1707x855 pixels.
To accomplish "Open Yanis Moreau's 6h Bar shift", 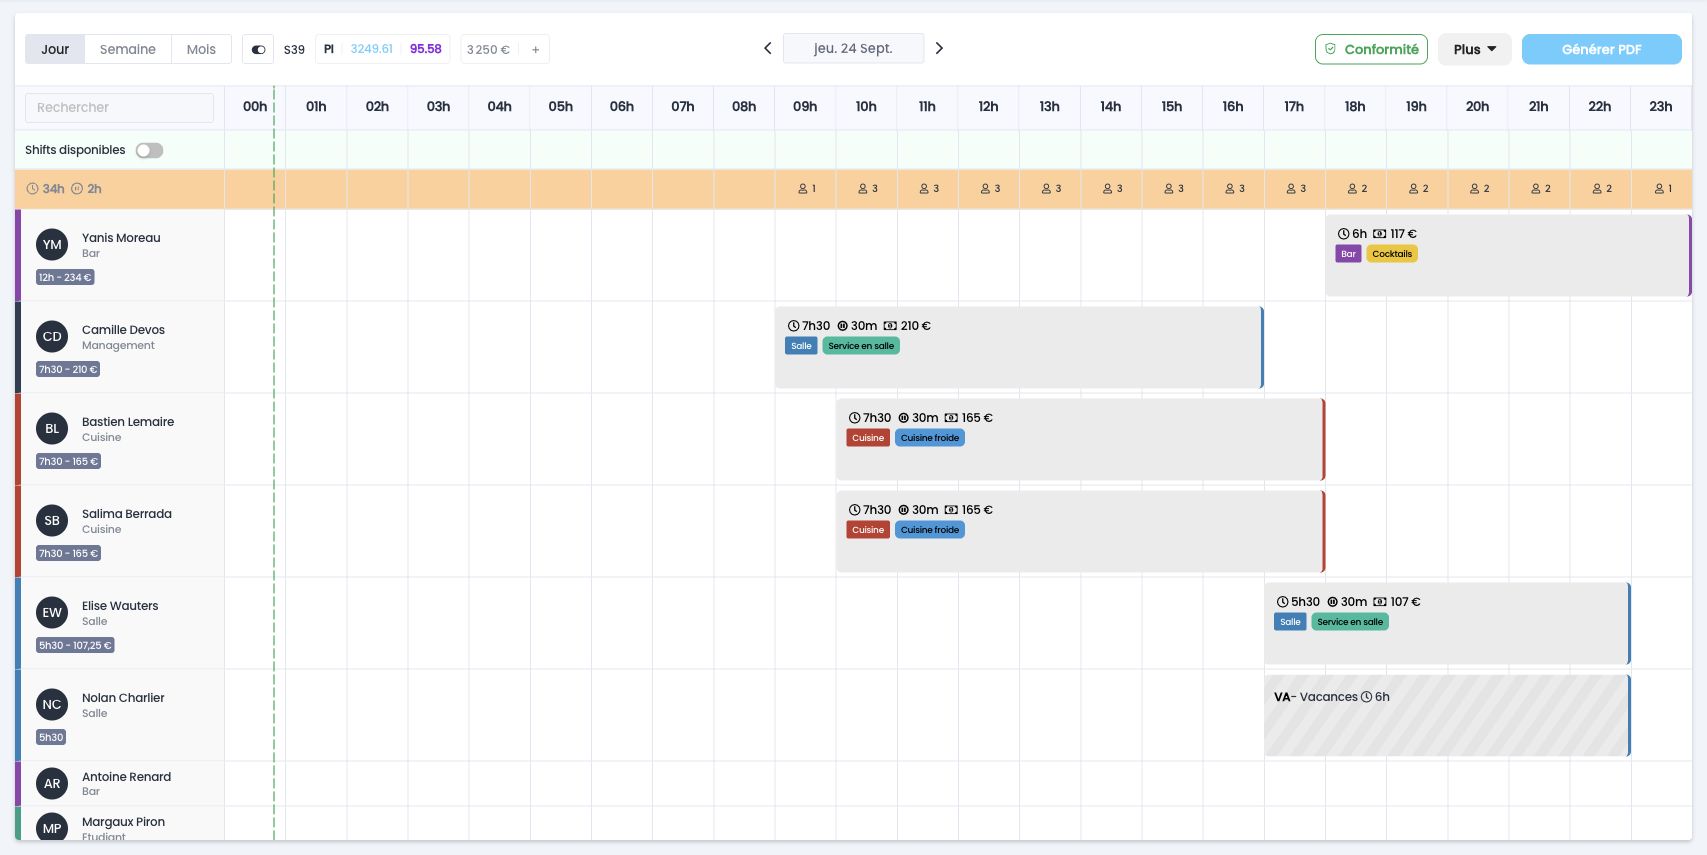I will point(1508,255).
